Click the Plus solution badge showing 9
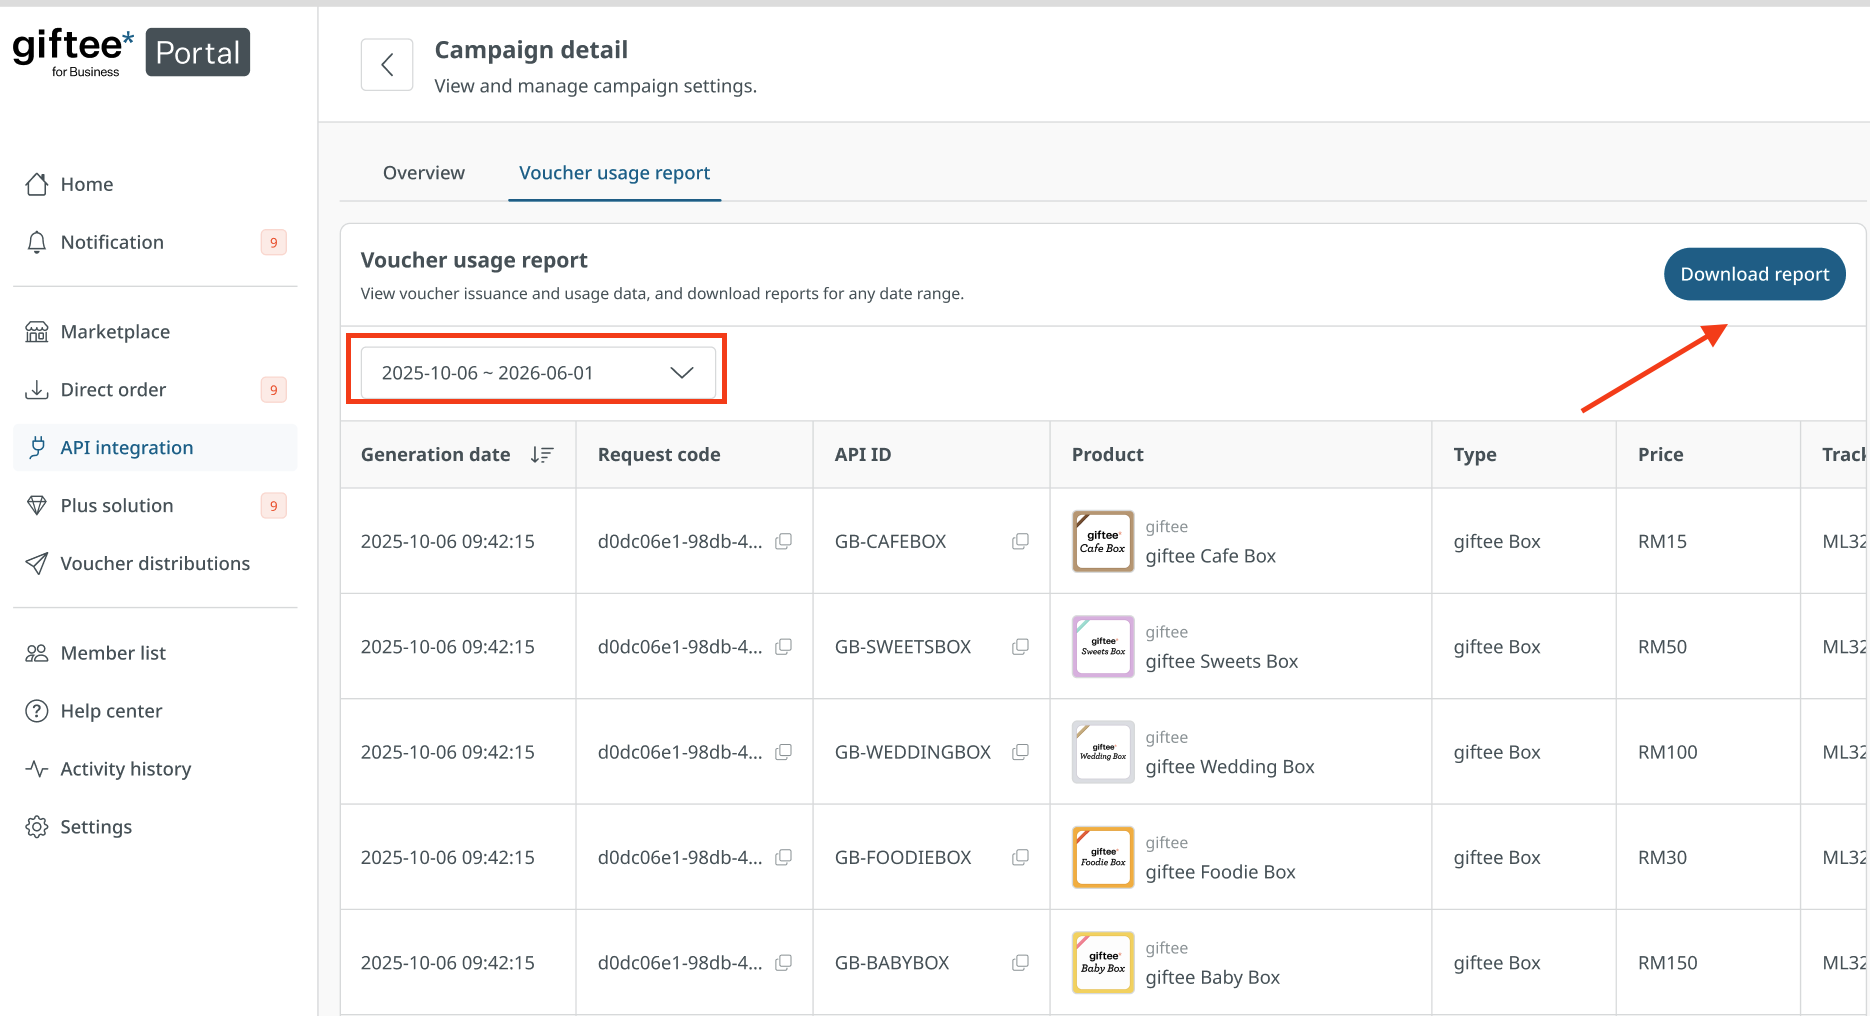 pos(274,506)
